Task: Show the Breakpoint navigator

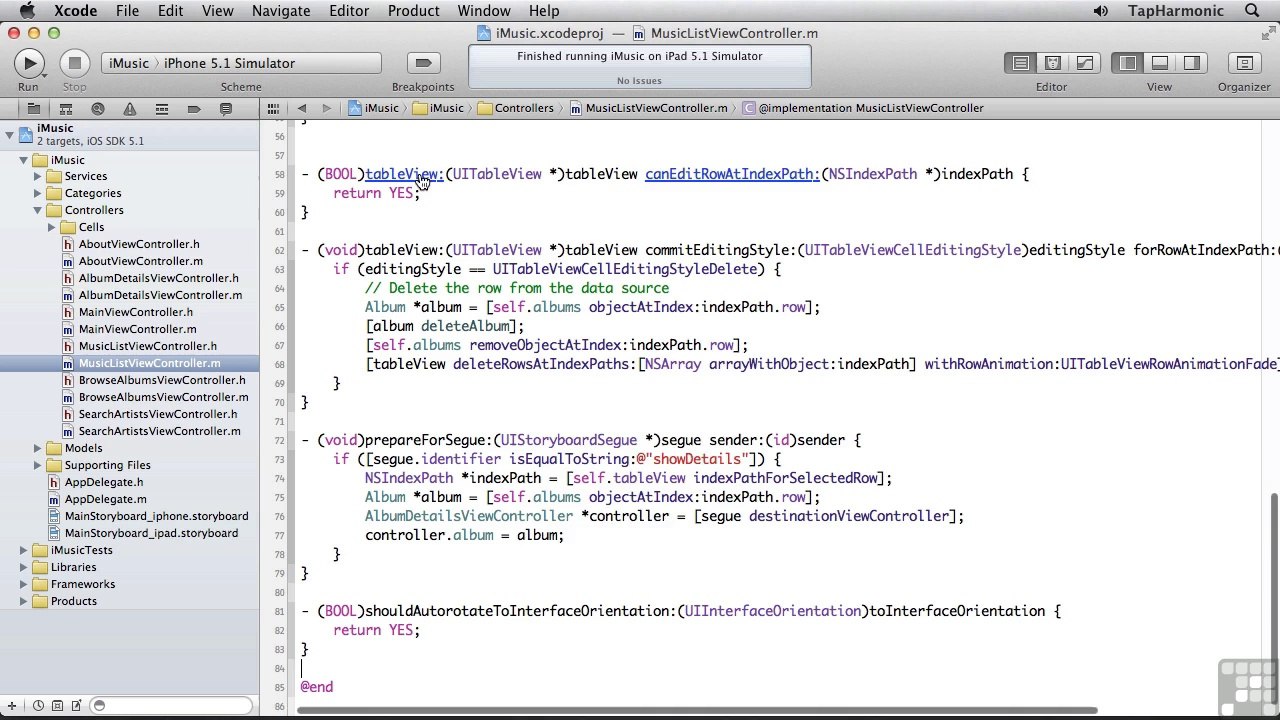Action: click(193, 108)
